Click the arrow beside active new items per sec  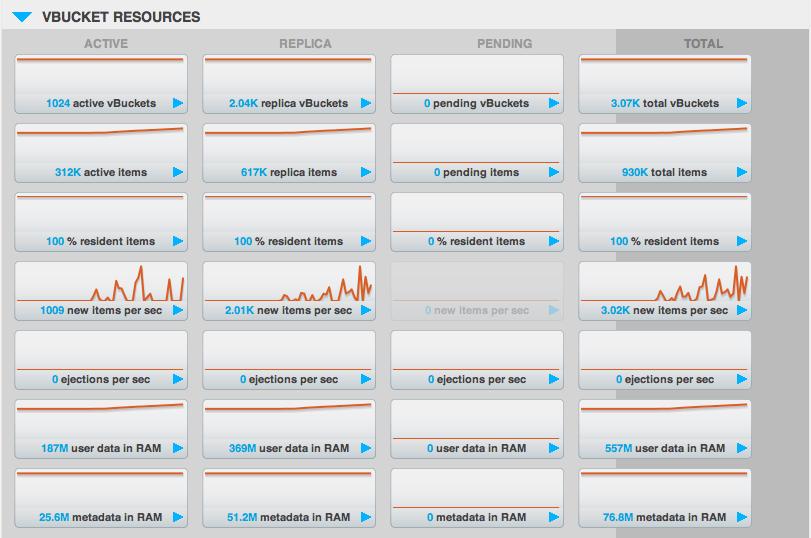coord(178,310)
